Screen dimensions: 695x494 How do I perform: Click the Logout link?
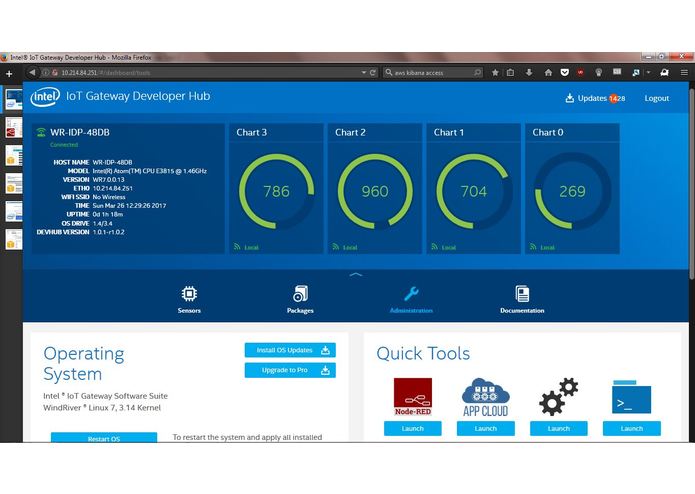656,98
